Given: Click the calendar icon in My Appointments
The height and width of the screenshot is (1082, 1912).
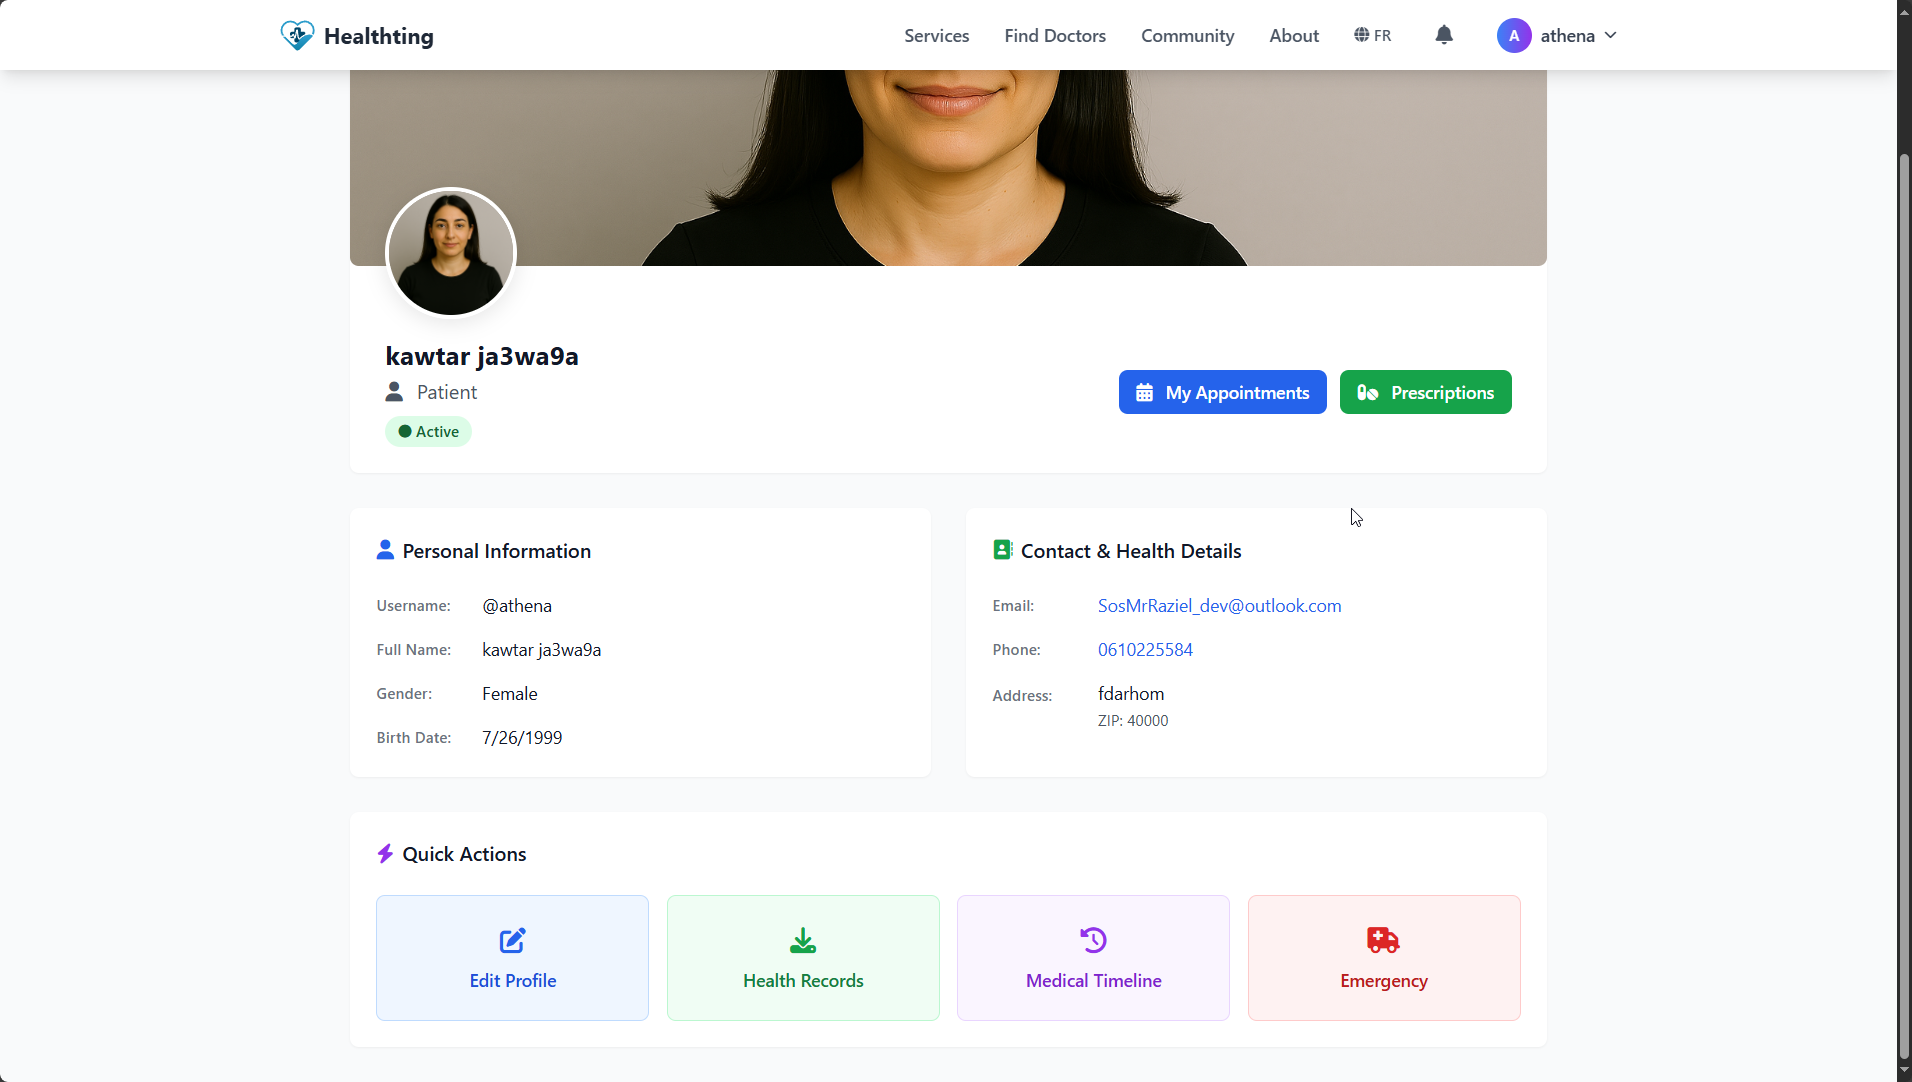Looking at the screenshot, I should (x=1144, y=393).
